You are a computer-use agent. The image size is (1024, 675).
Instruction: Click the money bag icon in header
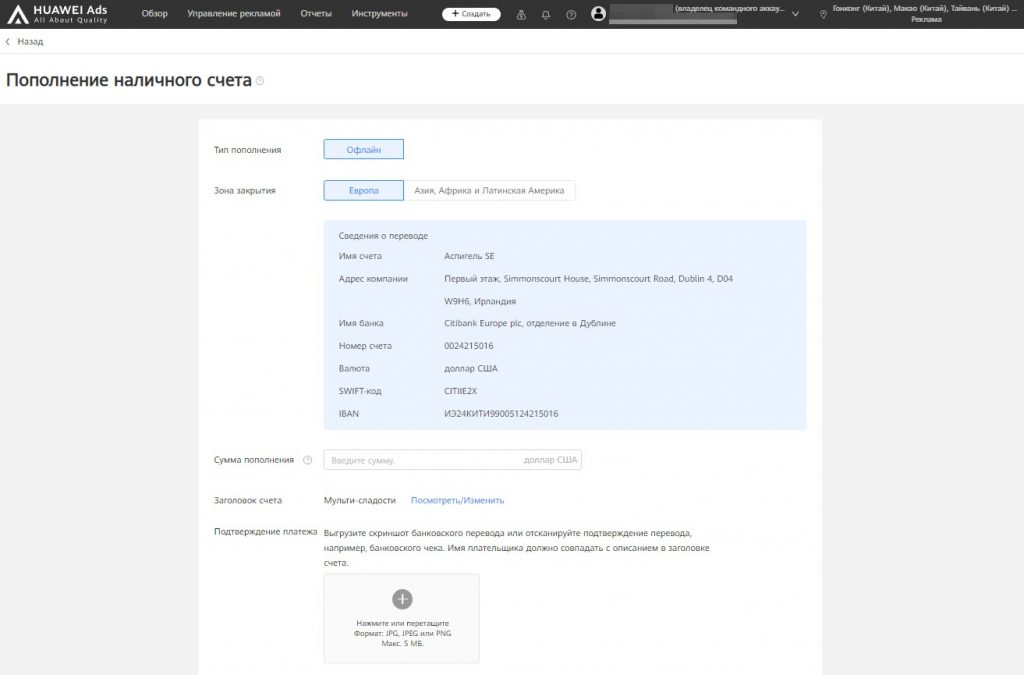pos(520,14)
